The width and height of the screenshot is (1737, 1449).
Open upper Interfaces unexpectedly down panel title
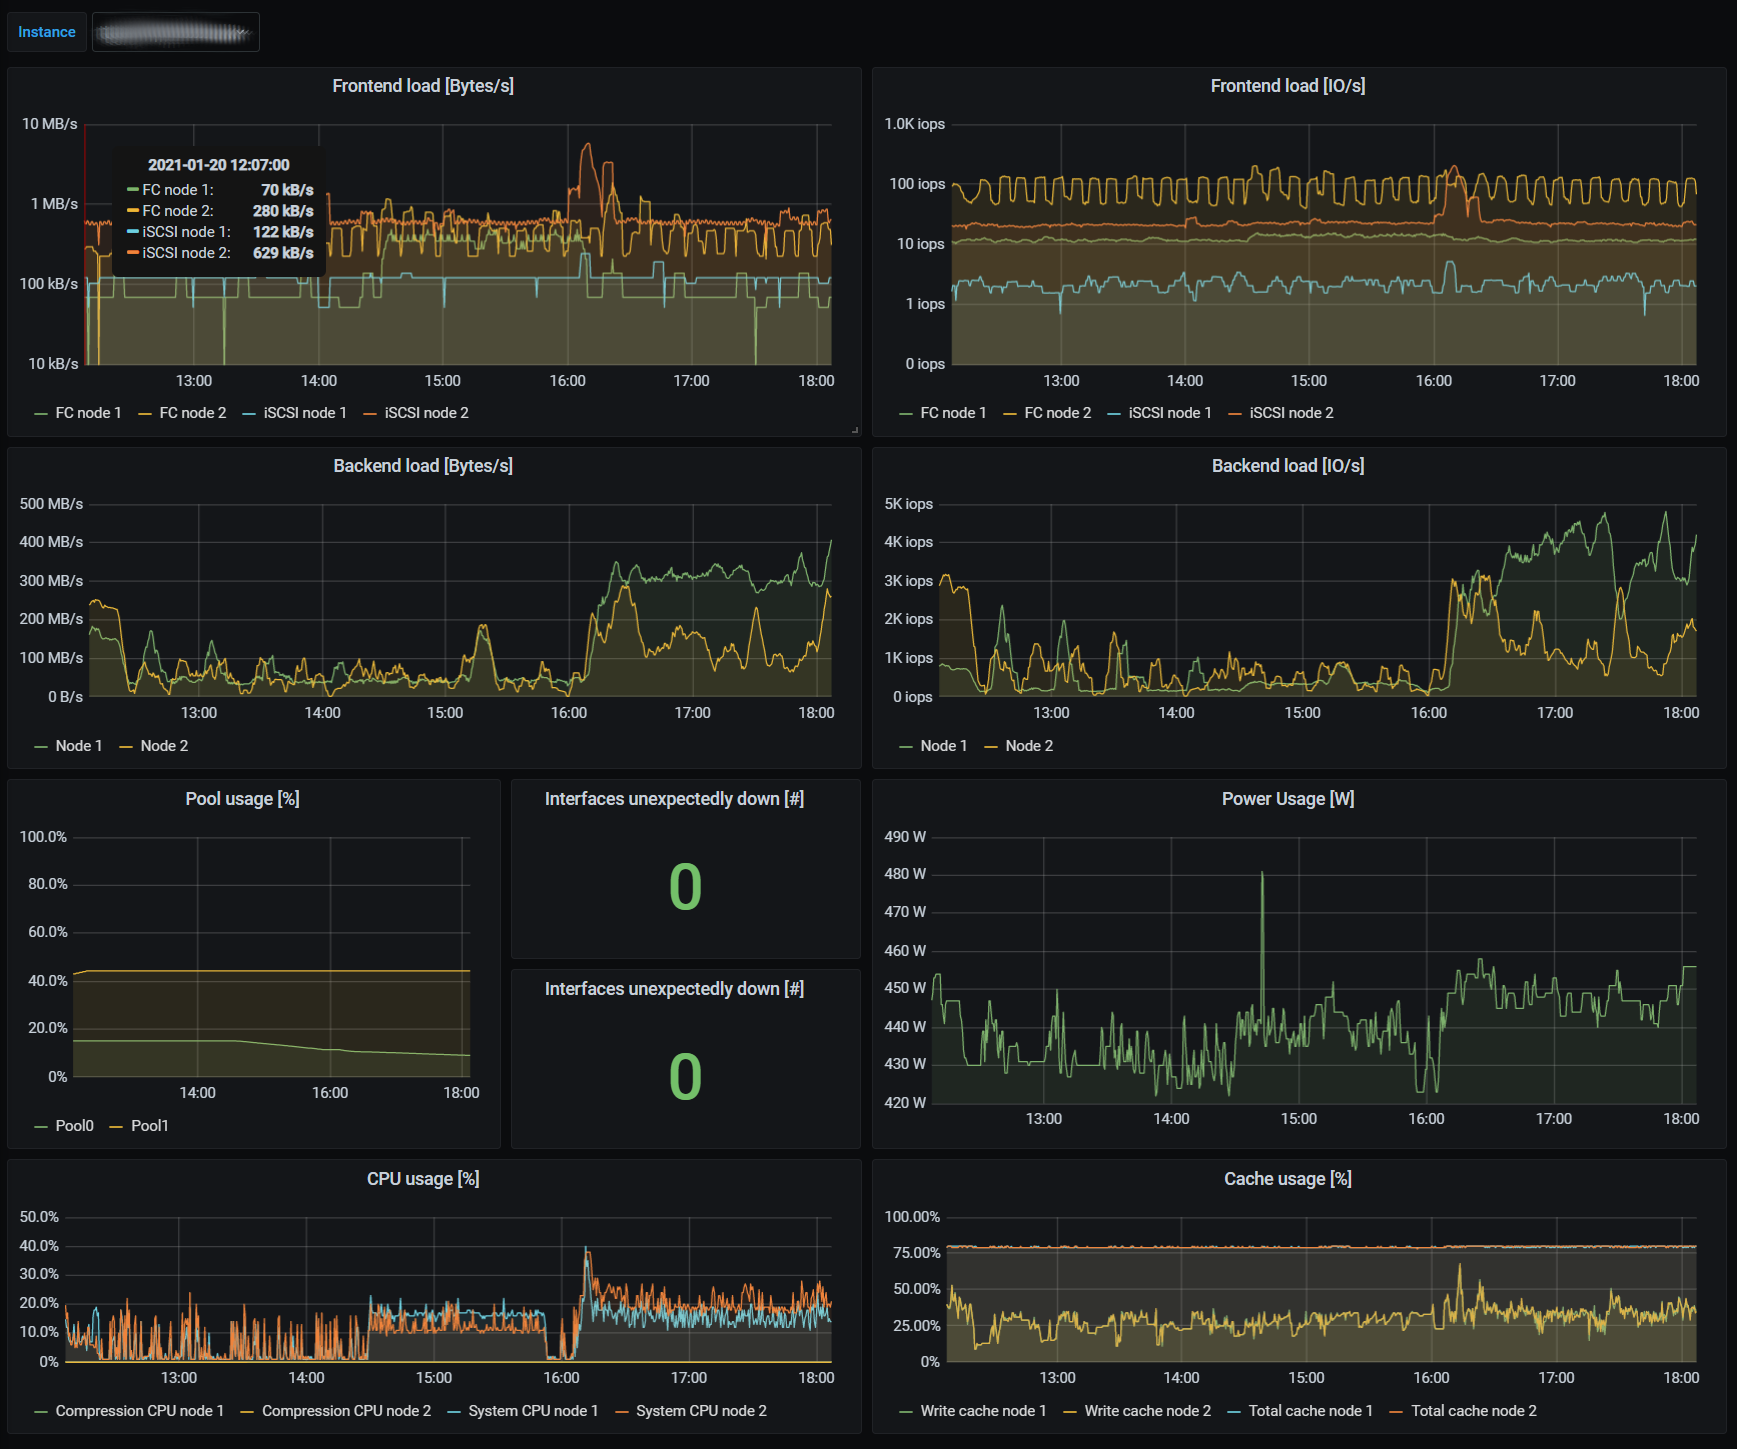coord(674,799)
